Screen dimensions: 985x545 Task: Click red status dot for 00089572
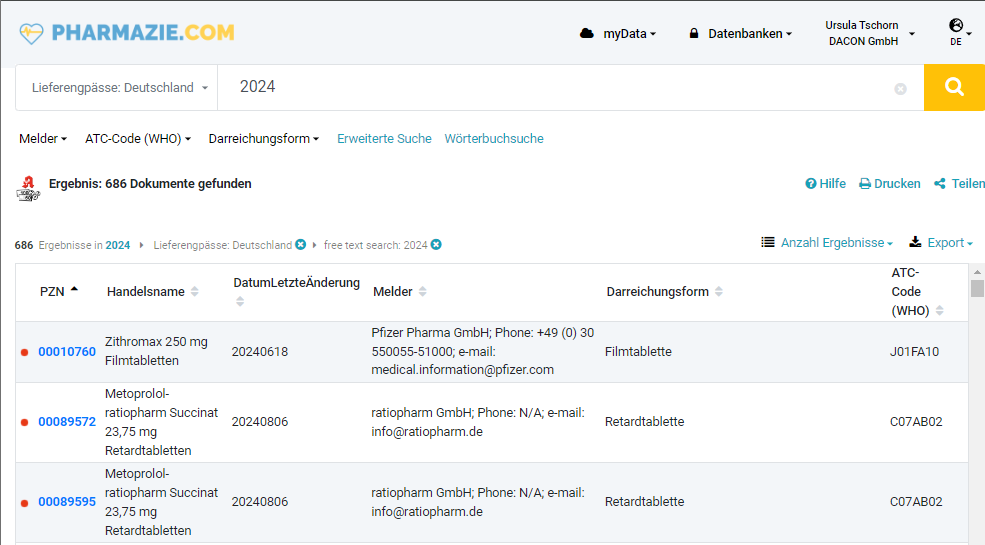pos(24,423)
